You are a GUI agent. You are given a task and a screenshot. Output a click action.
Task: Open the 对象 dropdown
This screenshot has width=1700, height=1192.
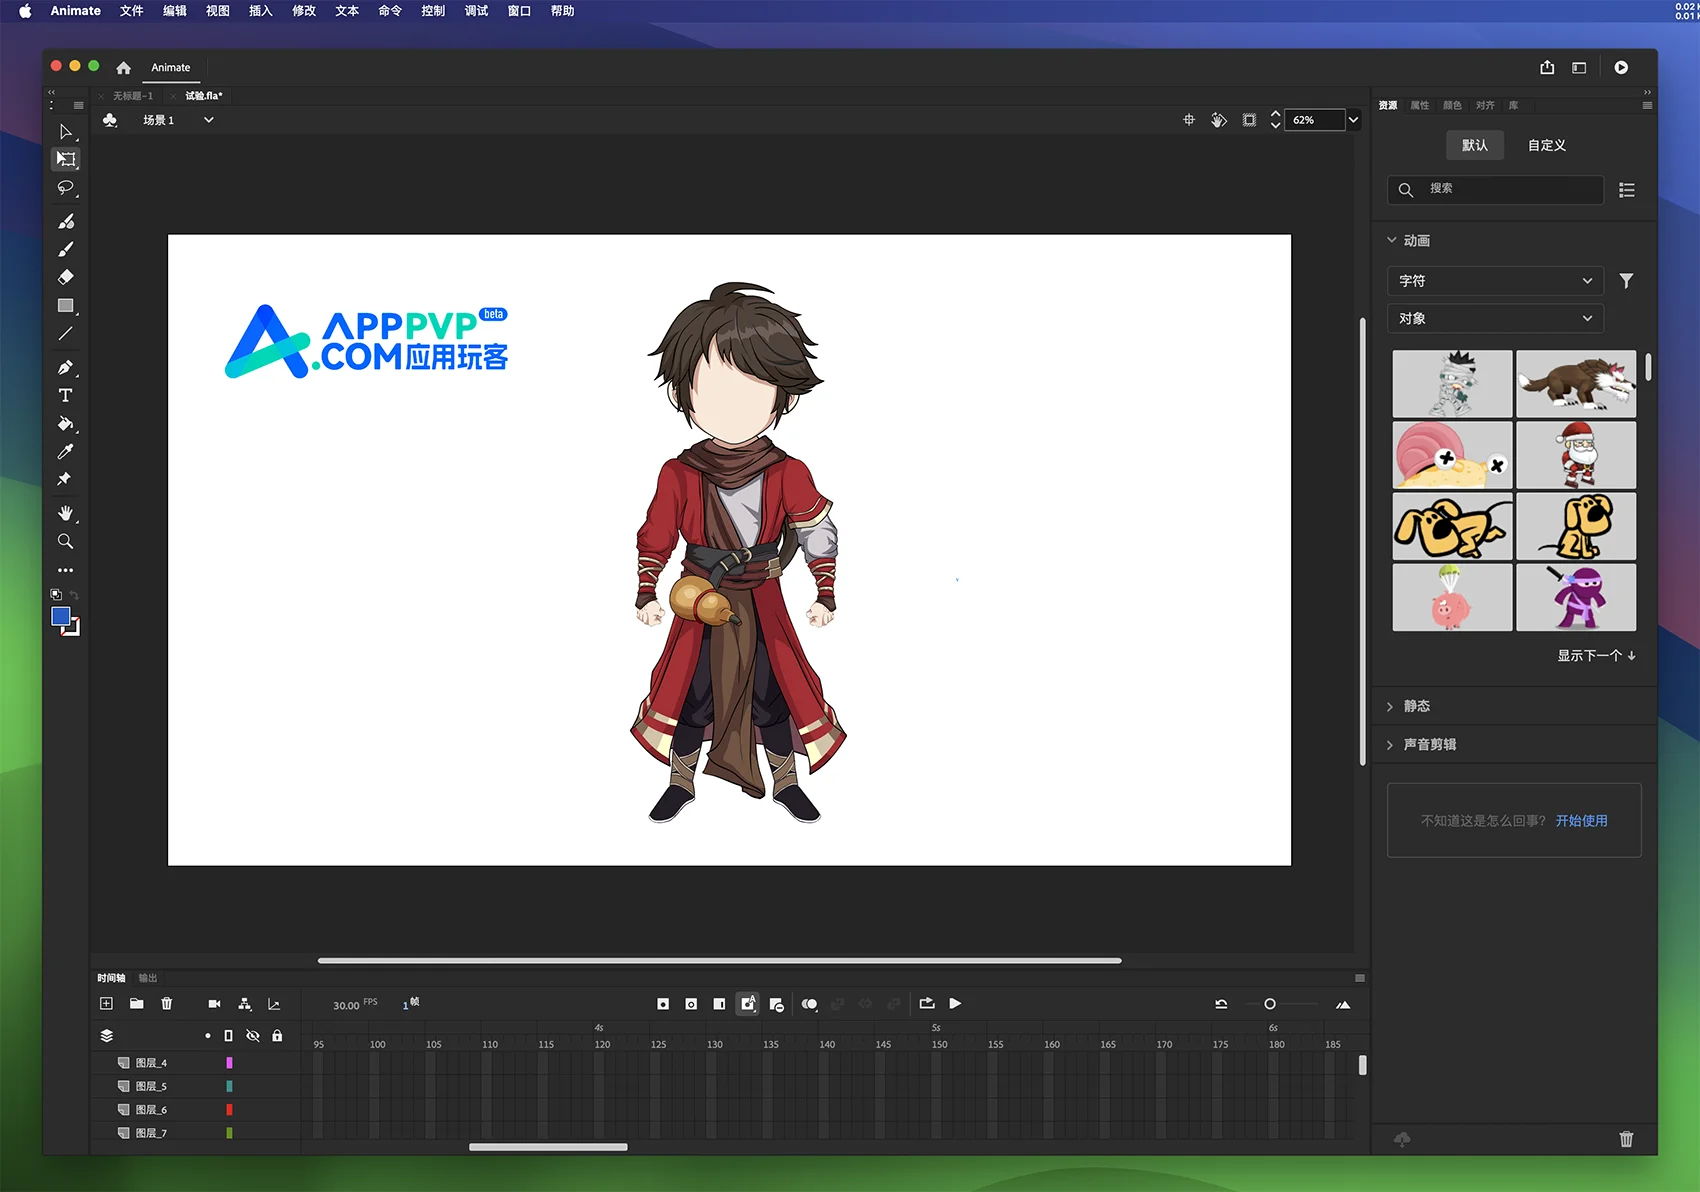[x=1495, y=319]
